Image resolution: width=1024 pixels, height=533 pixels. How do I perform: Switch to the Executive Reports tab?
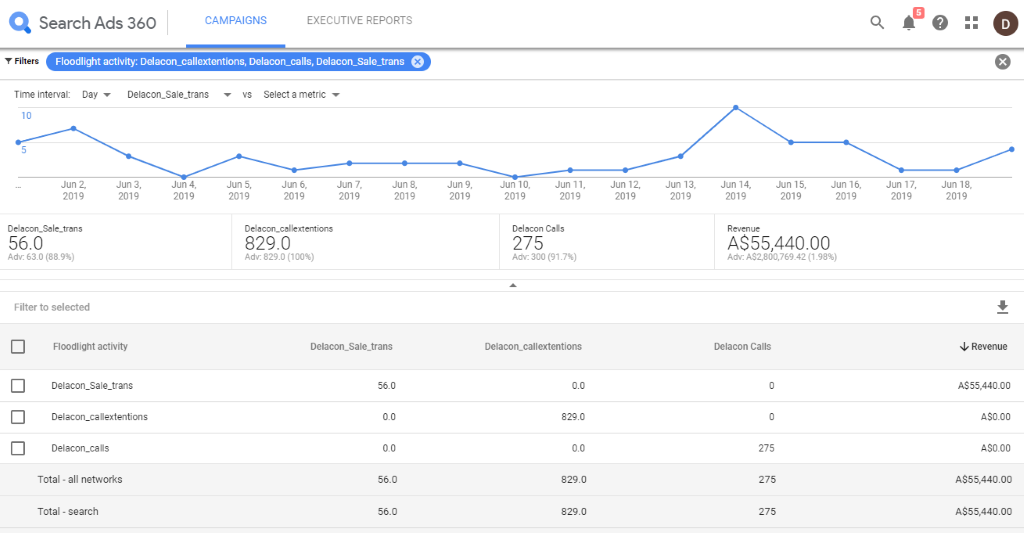coord(360,20)
